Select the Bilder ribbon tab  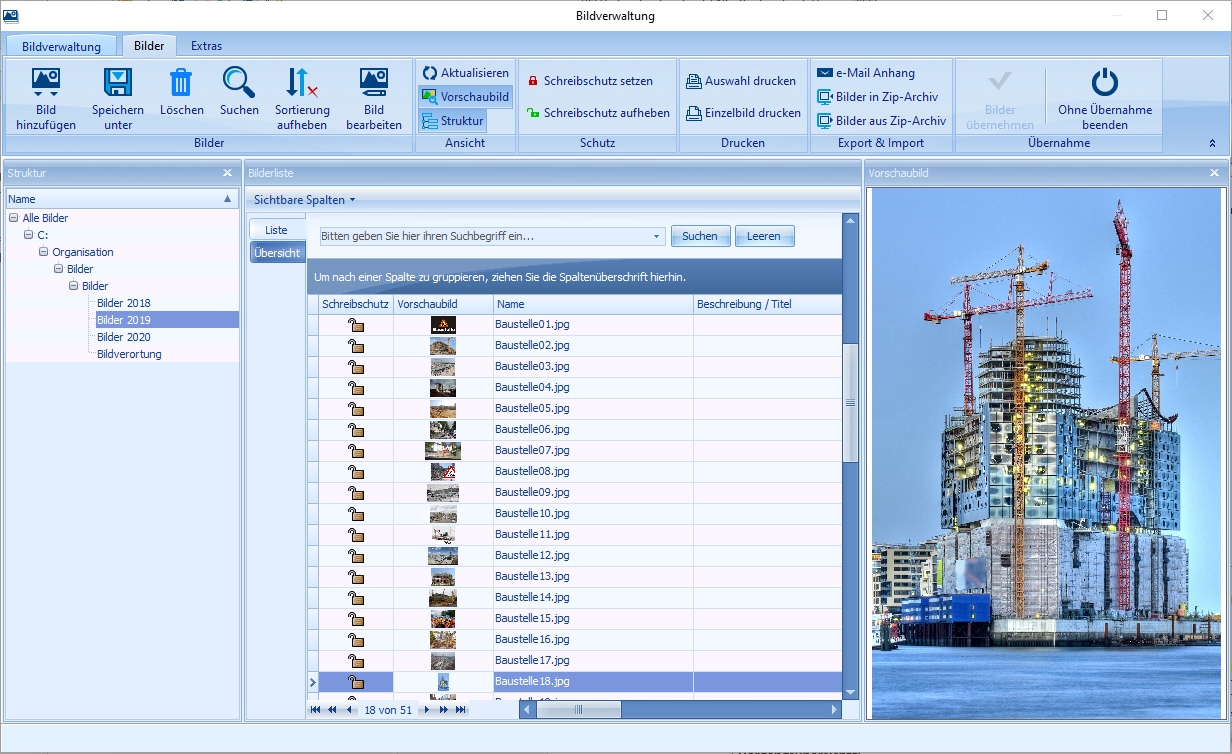[x=149, y=45]
